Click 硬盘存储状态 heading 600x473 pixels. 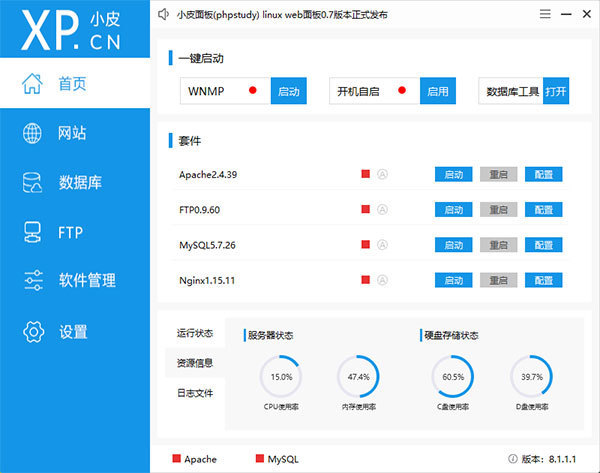click(x=451, y=335)
